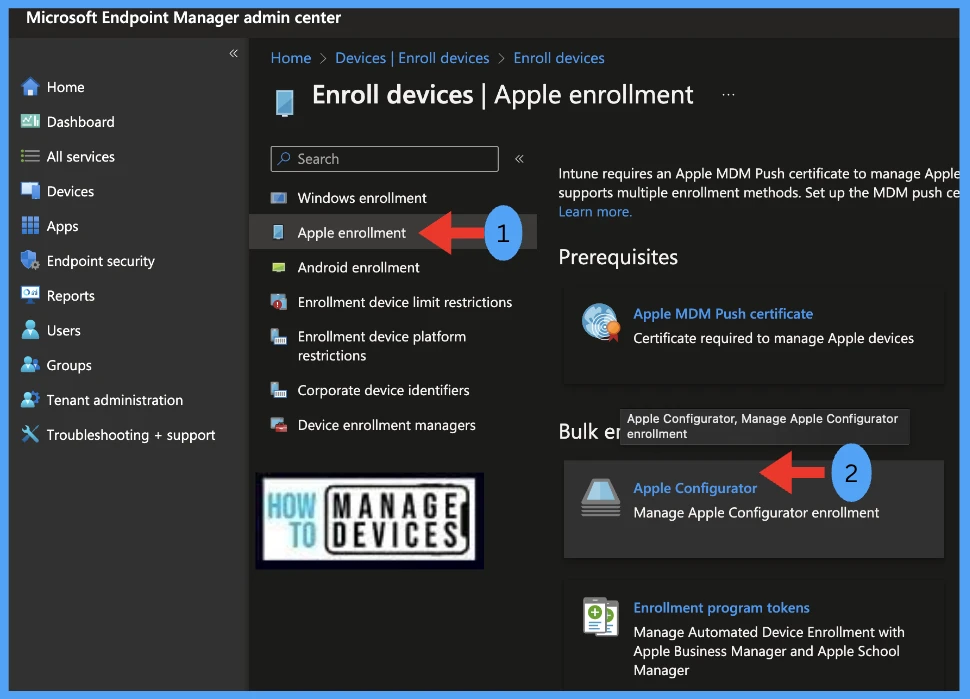Open Troubleshooting + support
This screenshot has width=970, height=699.
tap(131, 435)
